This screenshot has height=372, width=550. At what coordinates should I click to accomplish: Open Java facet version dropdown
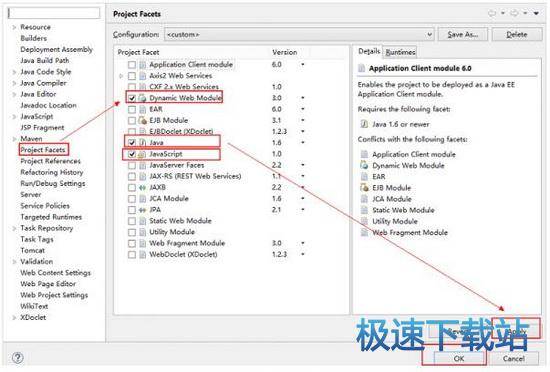pyautogui.click(x=302, y=142)
